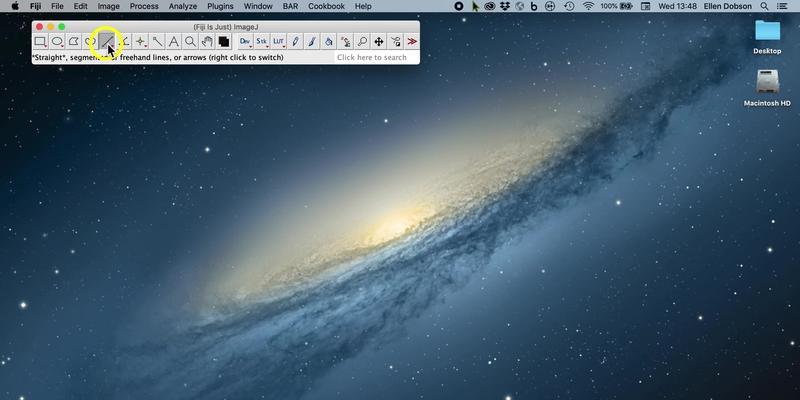This screenshot has height=400, width=800.
Task: Click the Command Finder magnifier icon in toolbar
Action: [x=362, y=41]
